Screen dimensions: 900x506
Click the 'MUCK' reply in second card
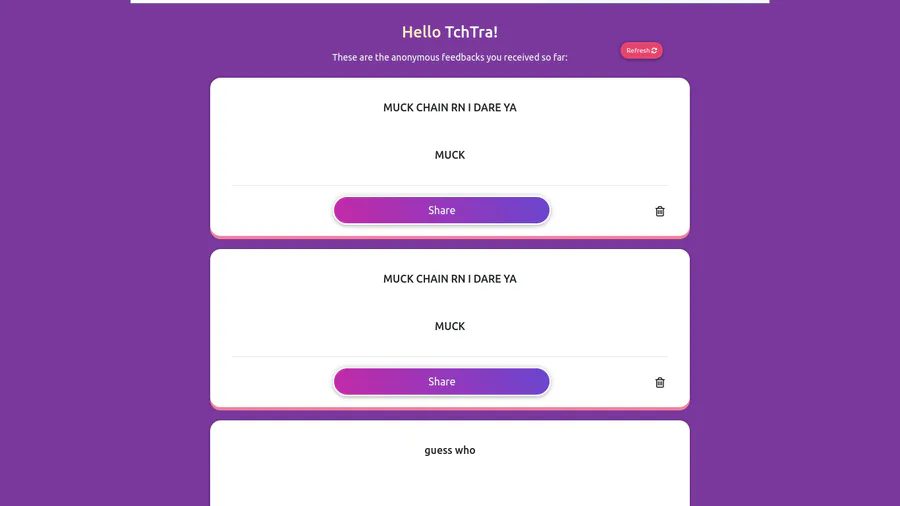pos(449,326)
